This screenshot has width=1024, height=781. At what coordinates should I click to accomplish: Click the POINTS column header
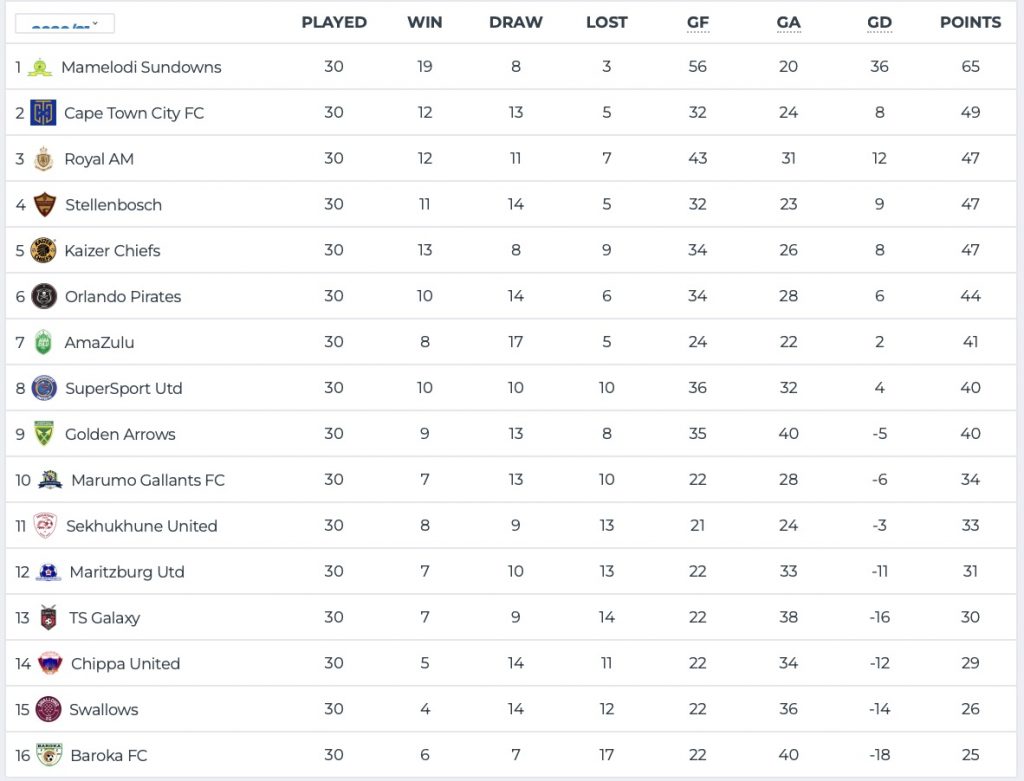(x=970, y=22)
